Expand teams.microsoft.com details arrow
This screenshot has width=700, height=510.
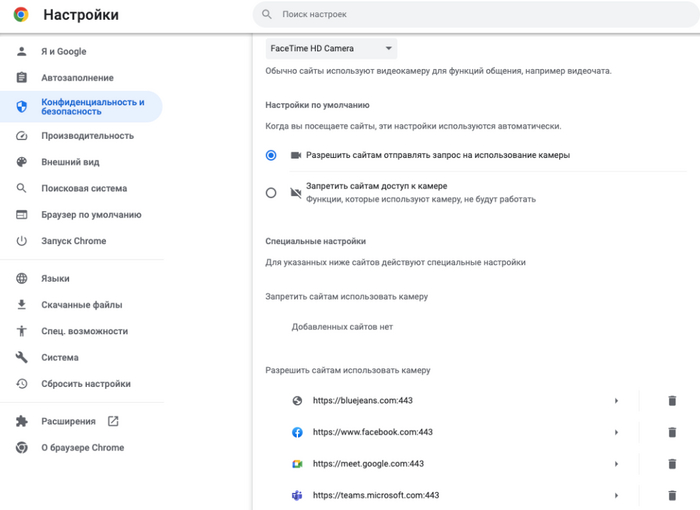(x=617, y=495)
